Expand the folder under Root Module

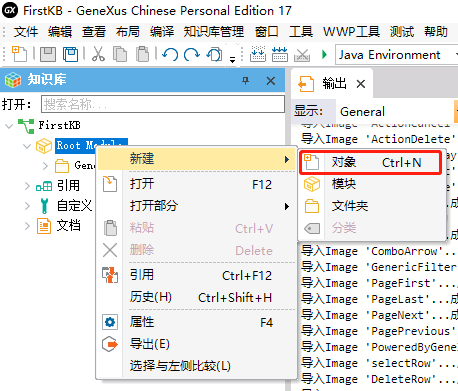(45, 166)
